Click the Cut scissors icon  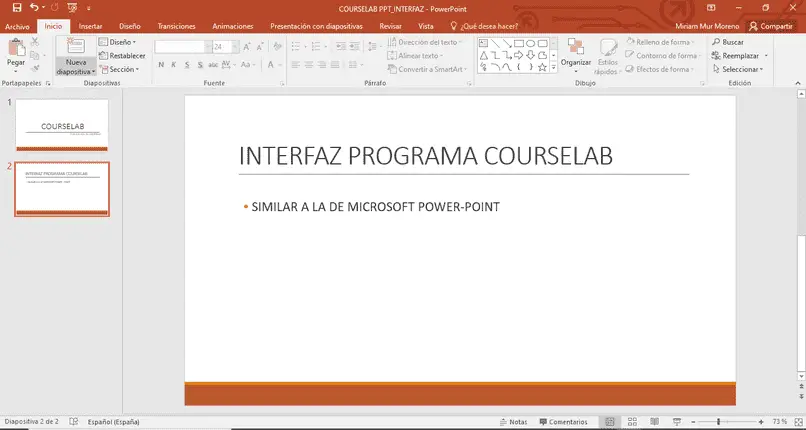point(35,42)
